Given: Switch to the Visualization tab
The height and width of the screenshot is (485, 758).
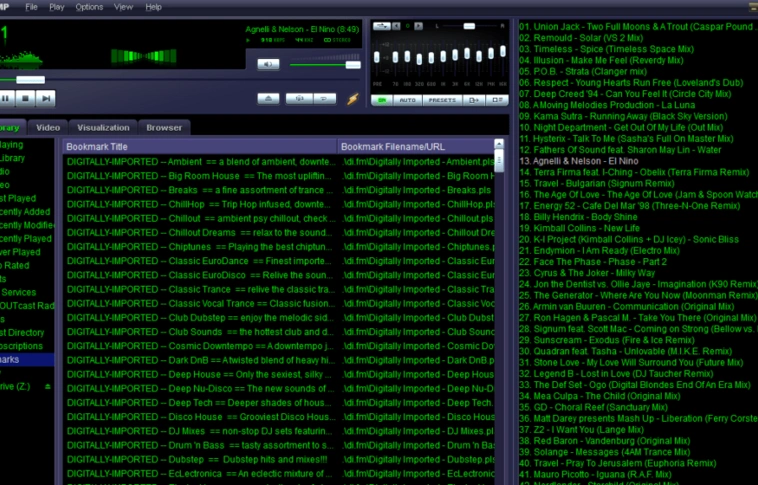Looking at the screenshot, I should tap(103, 128).
